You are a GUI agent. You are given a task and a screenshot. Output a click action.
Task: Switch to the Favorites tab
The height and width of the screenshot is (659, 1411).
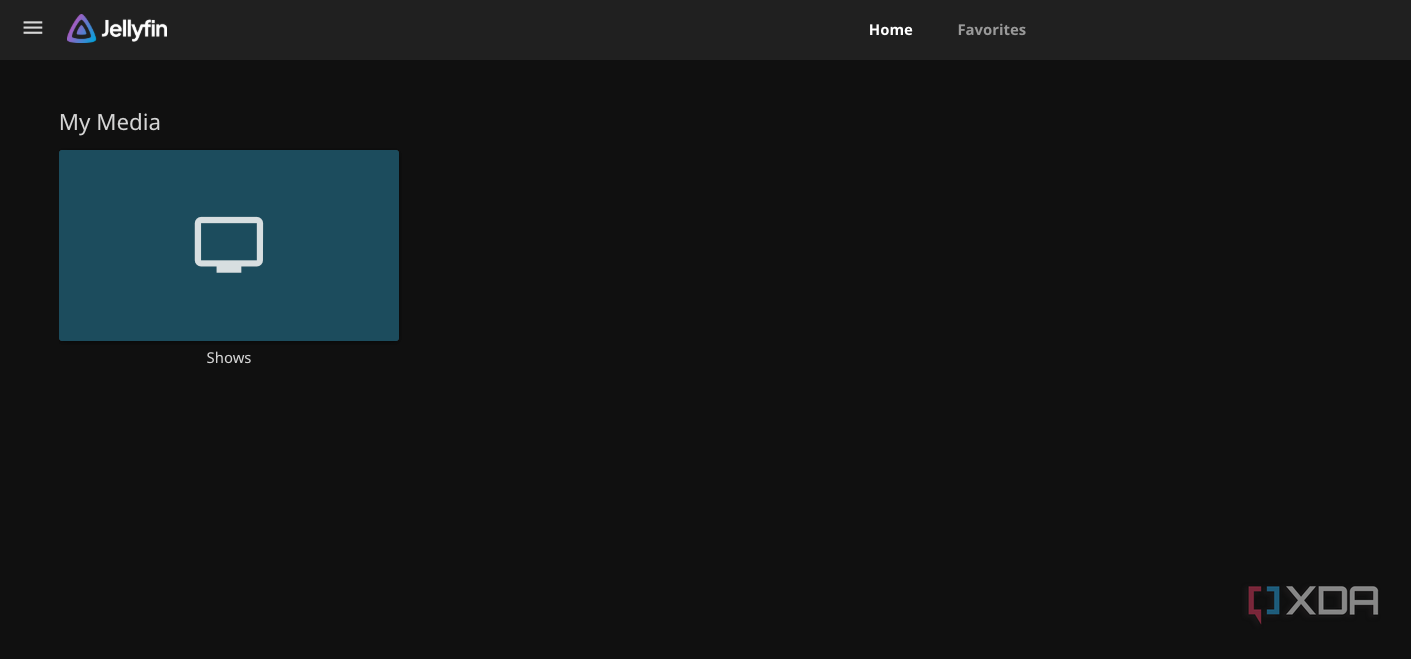[991, 30]
